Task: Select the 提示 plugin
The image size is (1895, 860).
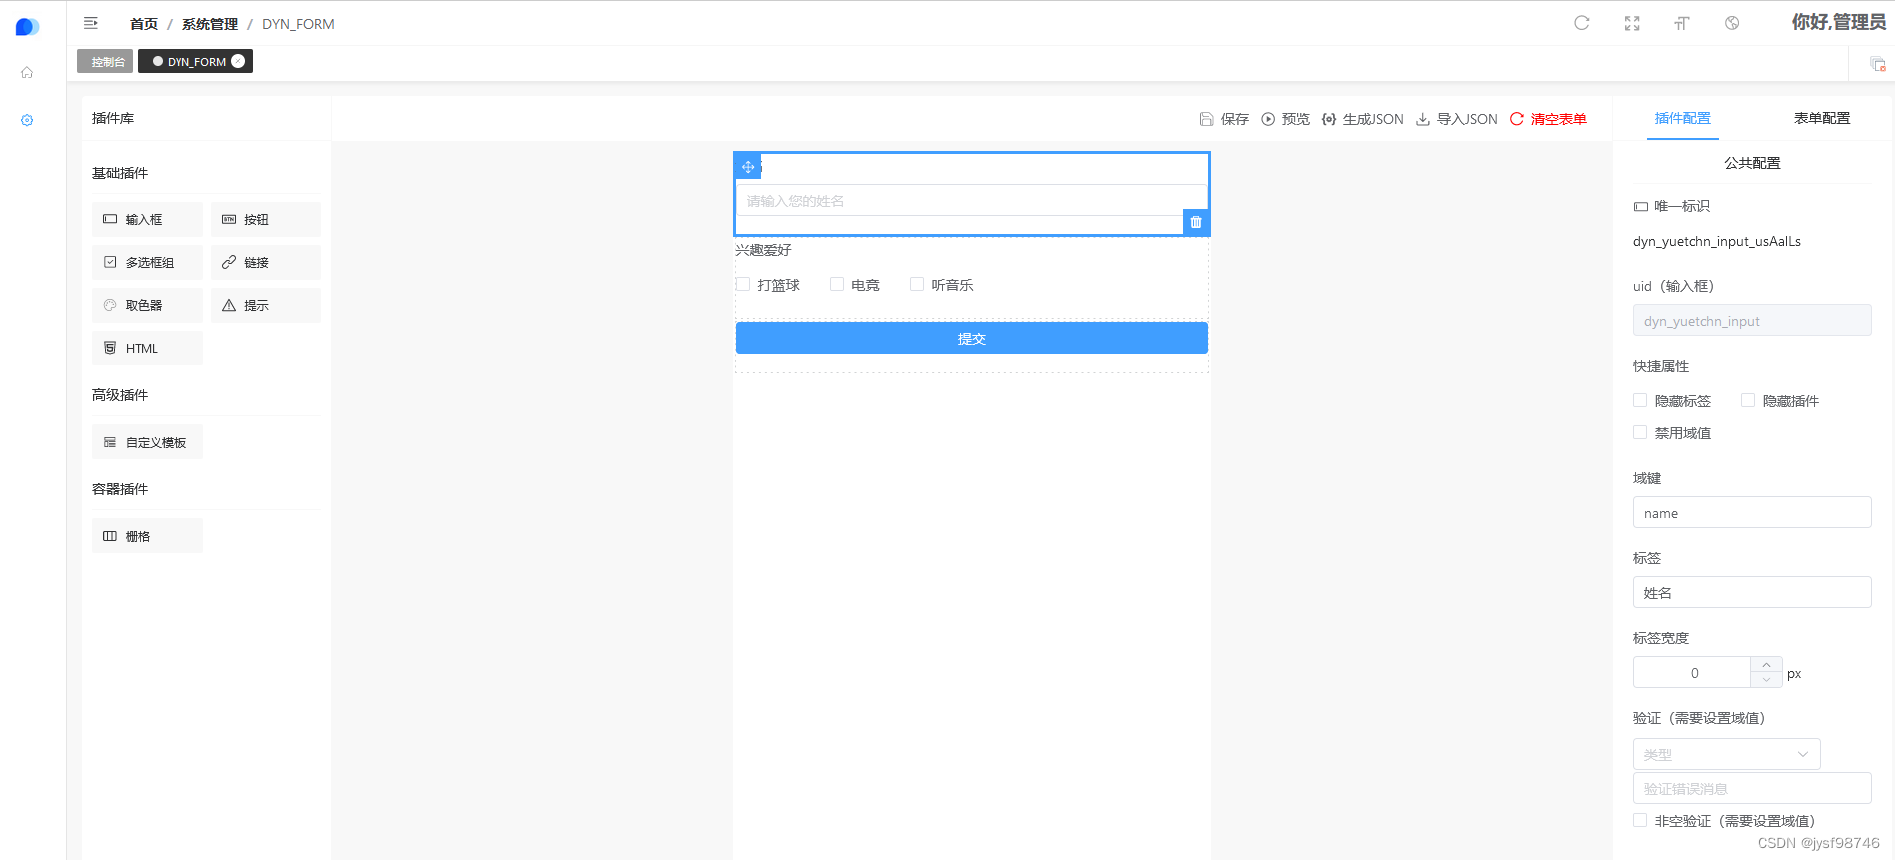Action: tap(266, 305)
